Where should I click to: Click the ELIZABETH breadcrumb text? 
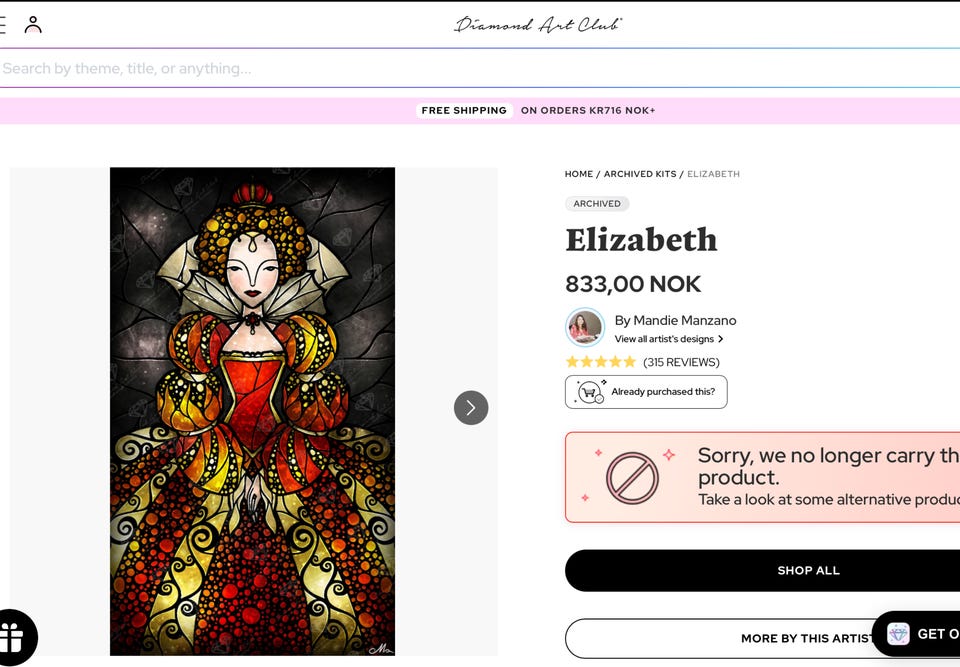(x=713, y=174)
